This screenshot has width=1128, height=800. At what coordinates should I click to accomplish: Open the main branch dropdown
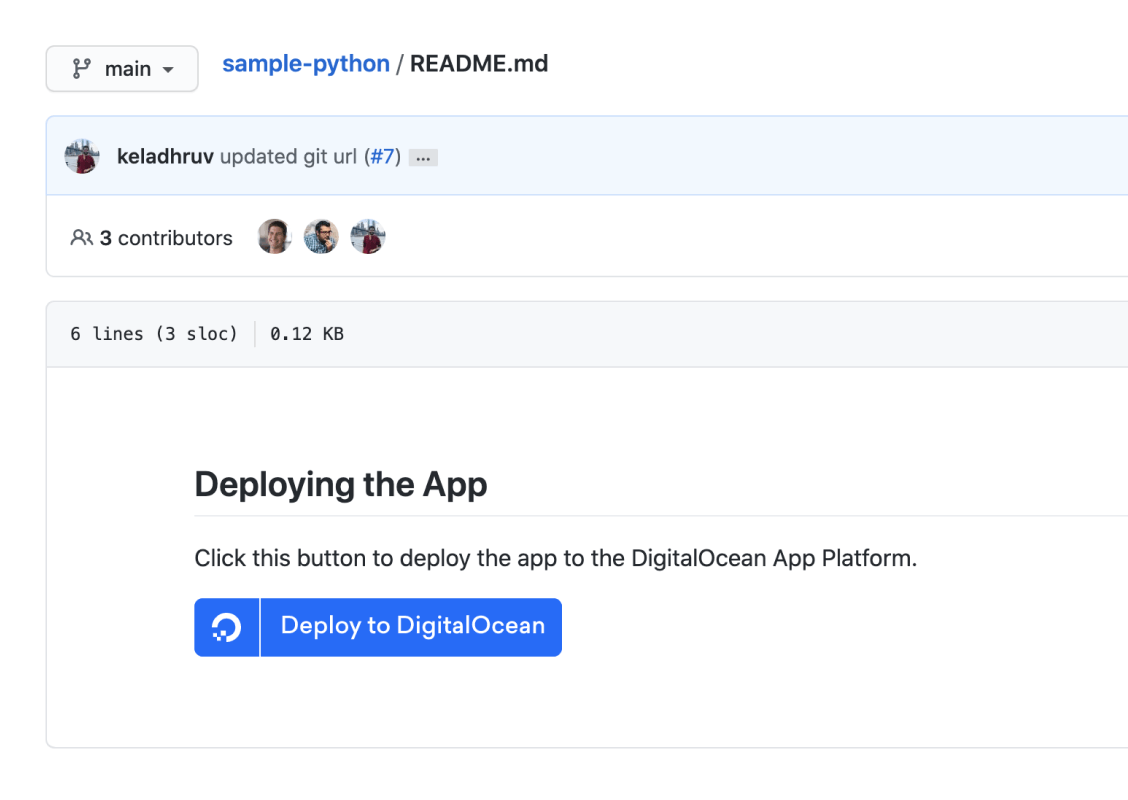[x=122, y=69]
